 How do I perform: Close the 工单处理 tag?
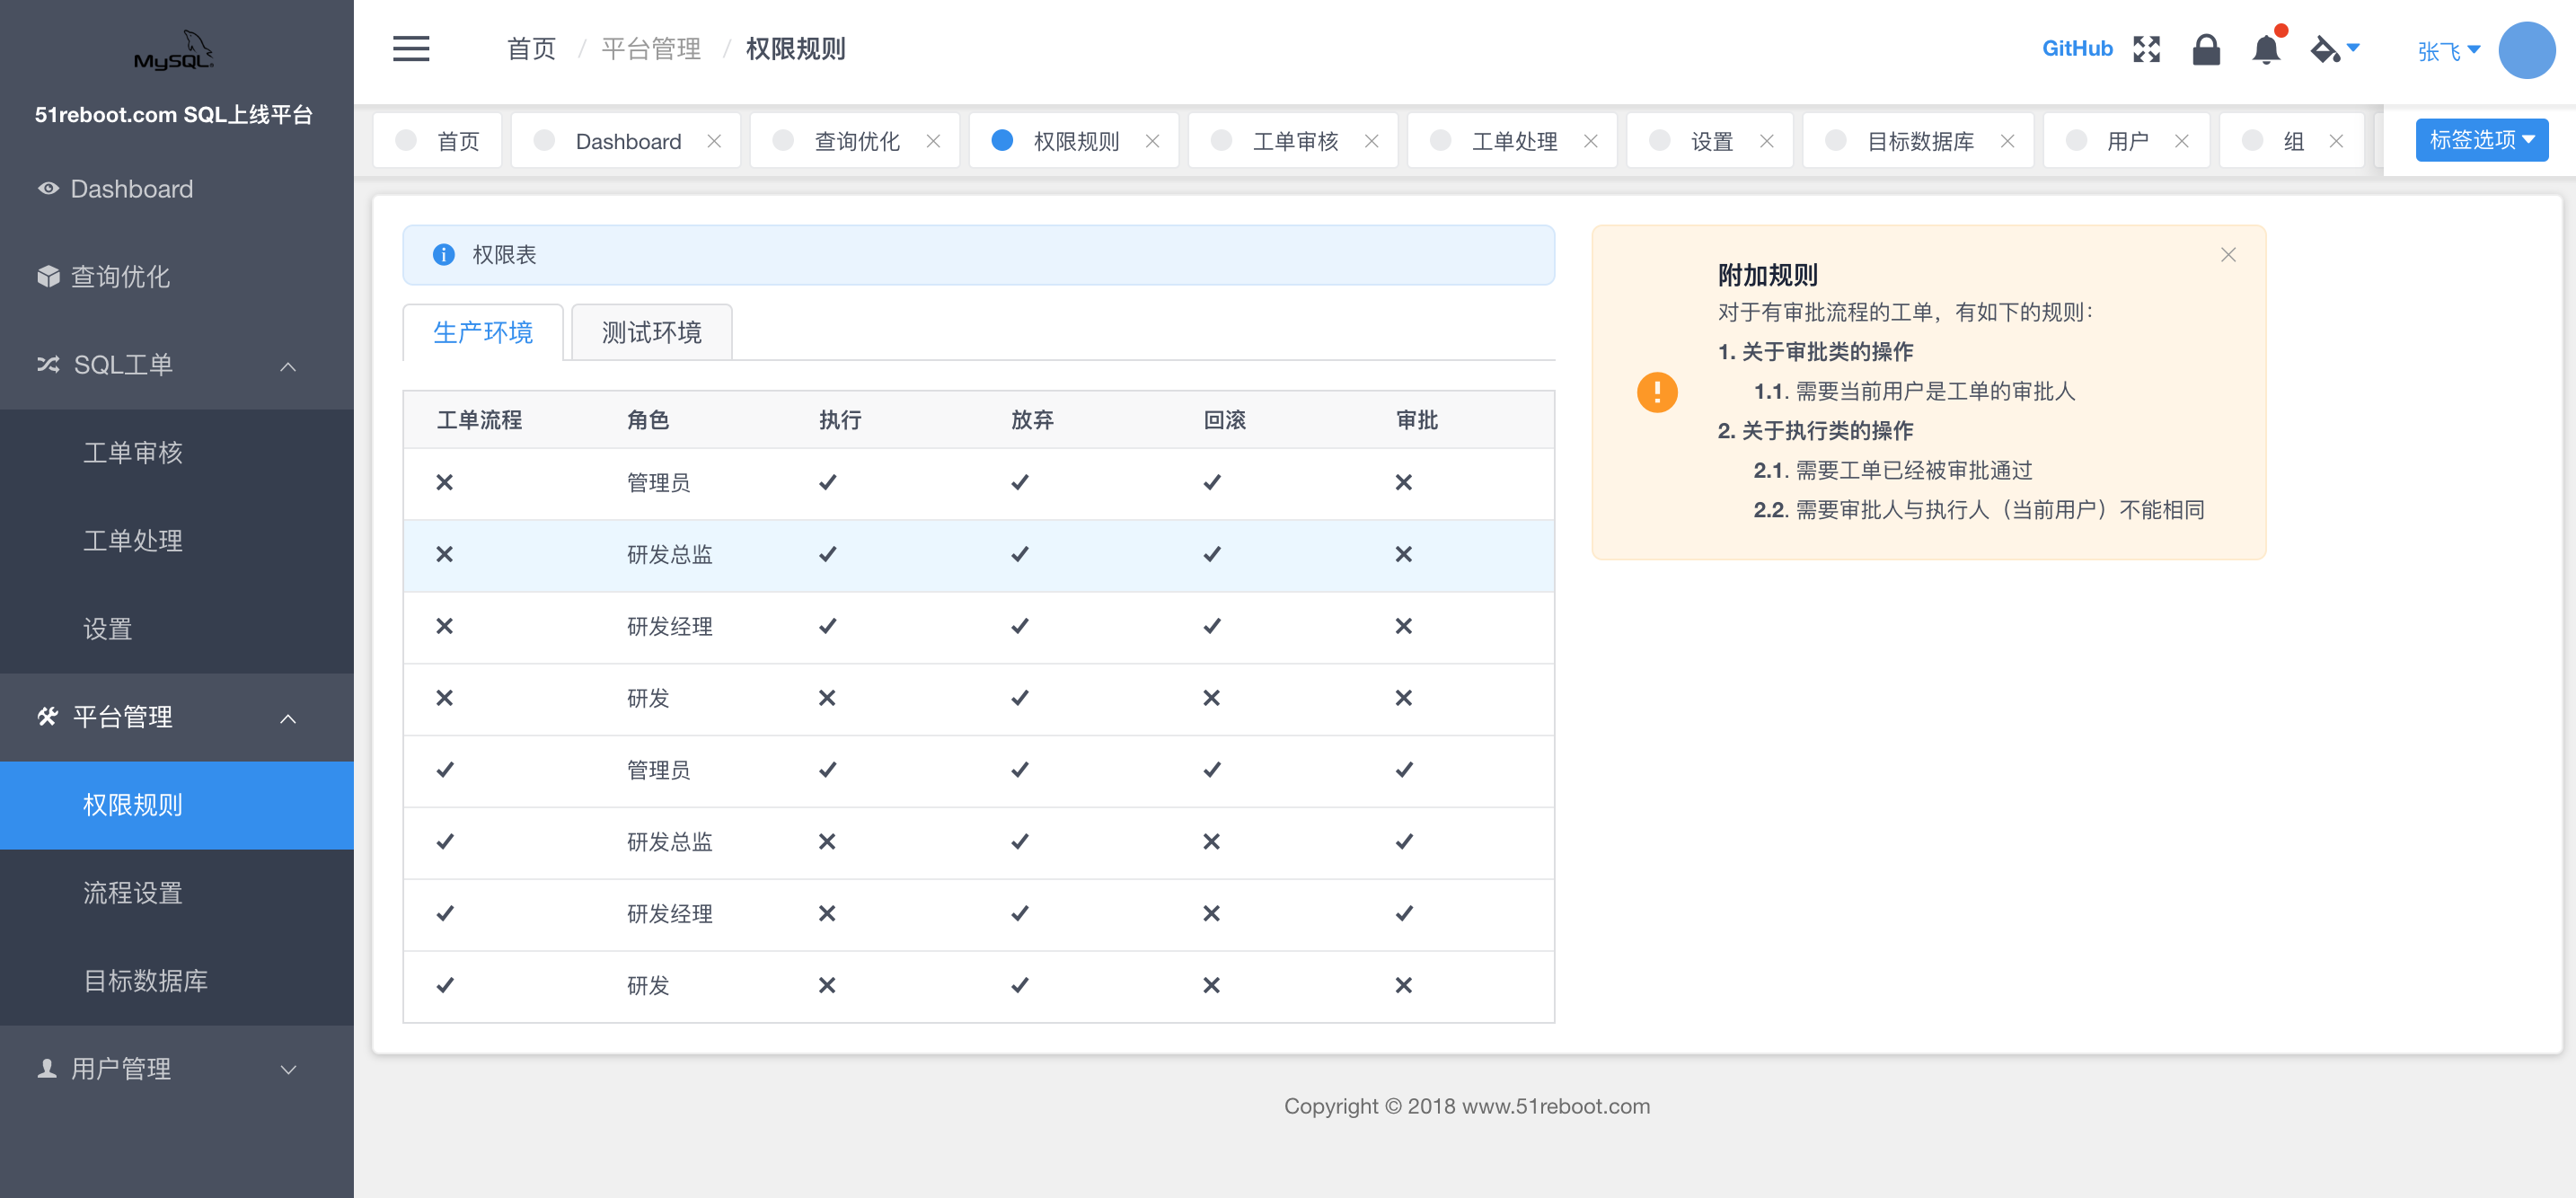1590,141
